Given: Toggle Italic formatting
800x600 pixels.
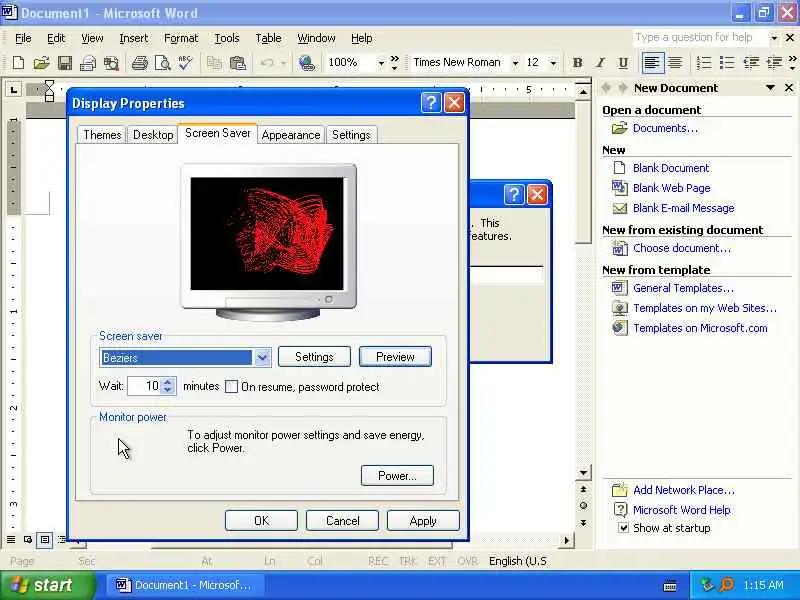Looking at the screenshot, I should pos(601,63).
